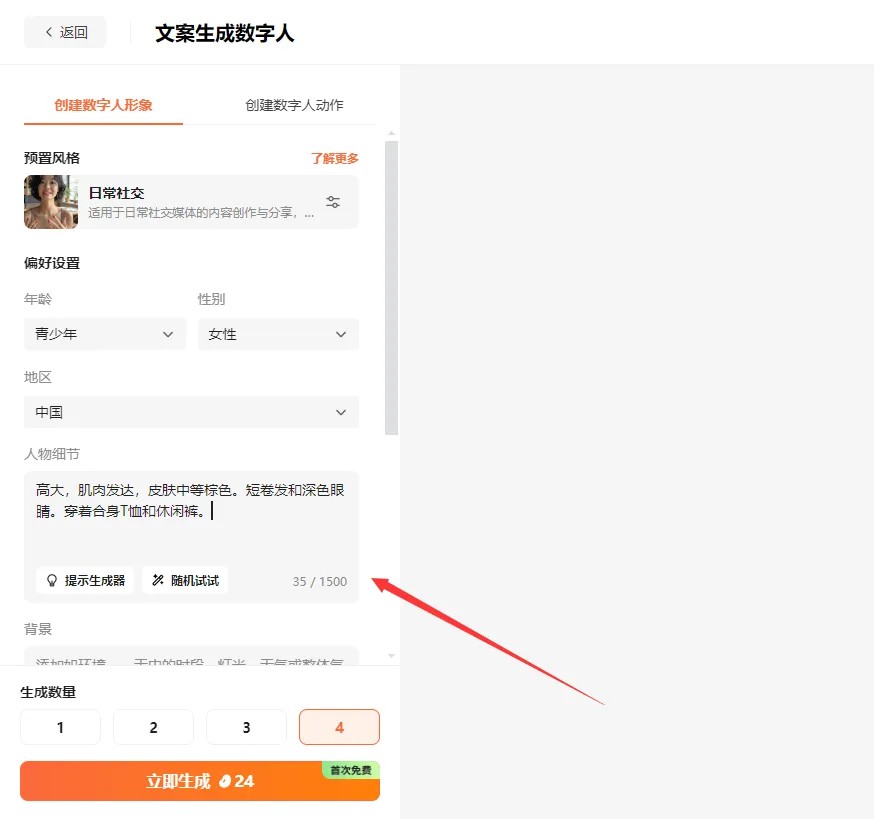The image size is (874, 819).
Task: Set 生成数量 to 1
Action: [x=60, y=727]
